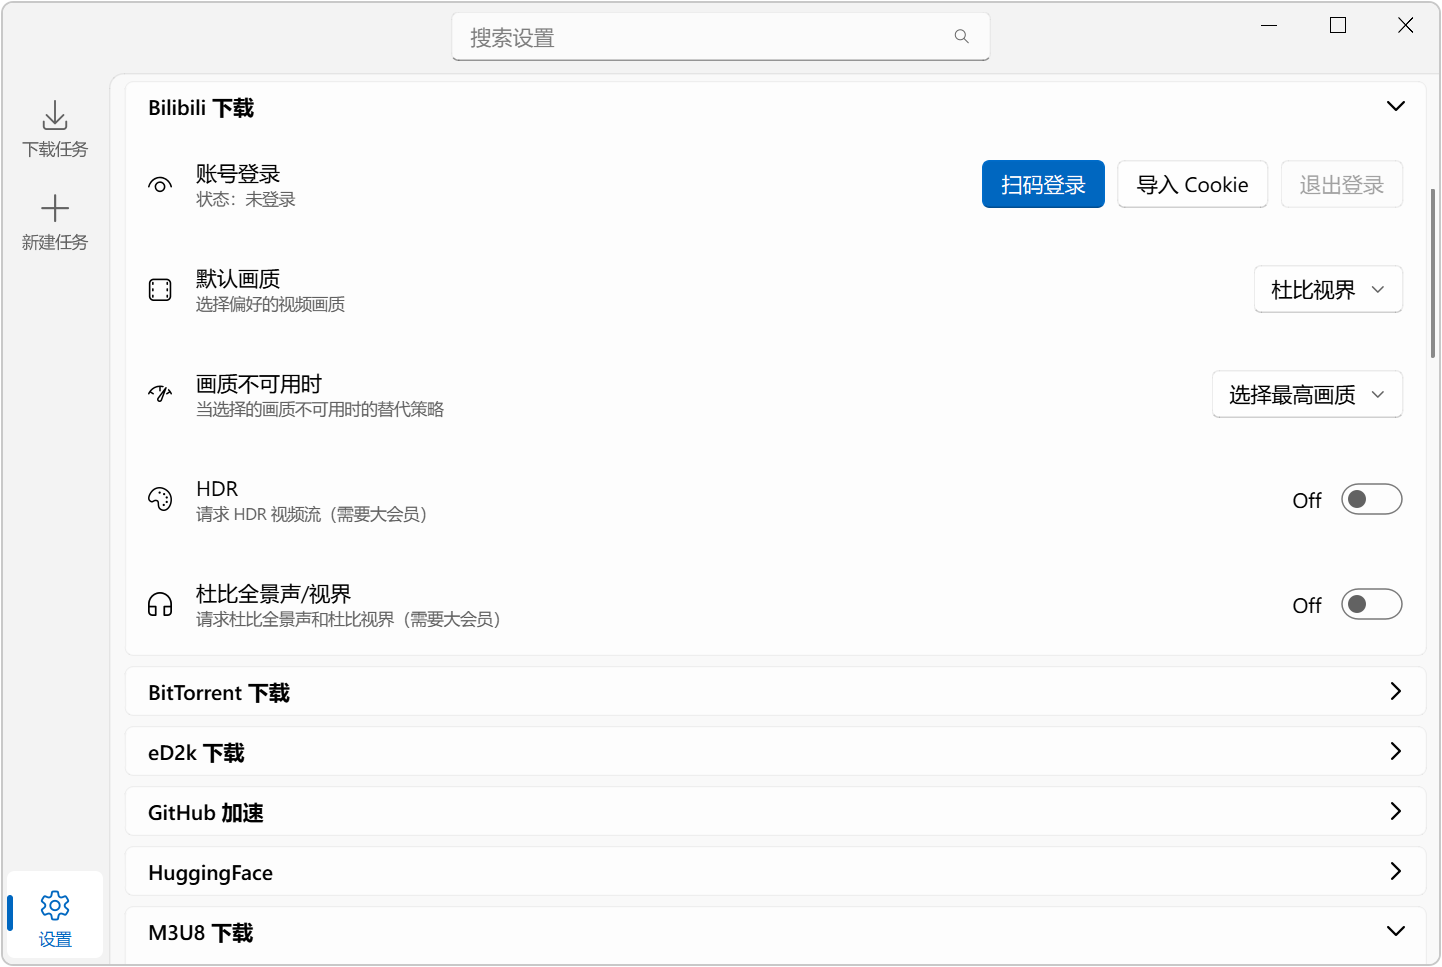
Task: Open the 默认画质 dropdown showing 杜比视界
Action: click(x=1328, y=289)
